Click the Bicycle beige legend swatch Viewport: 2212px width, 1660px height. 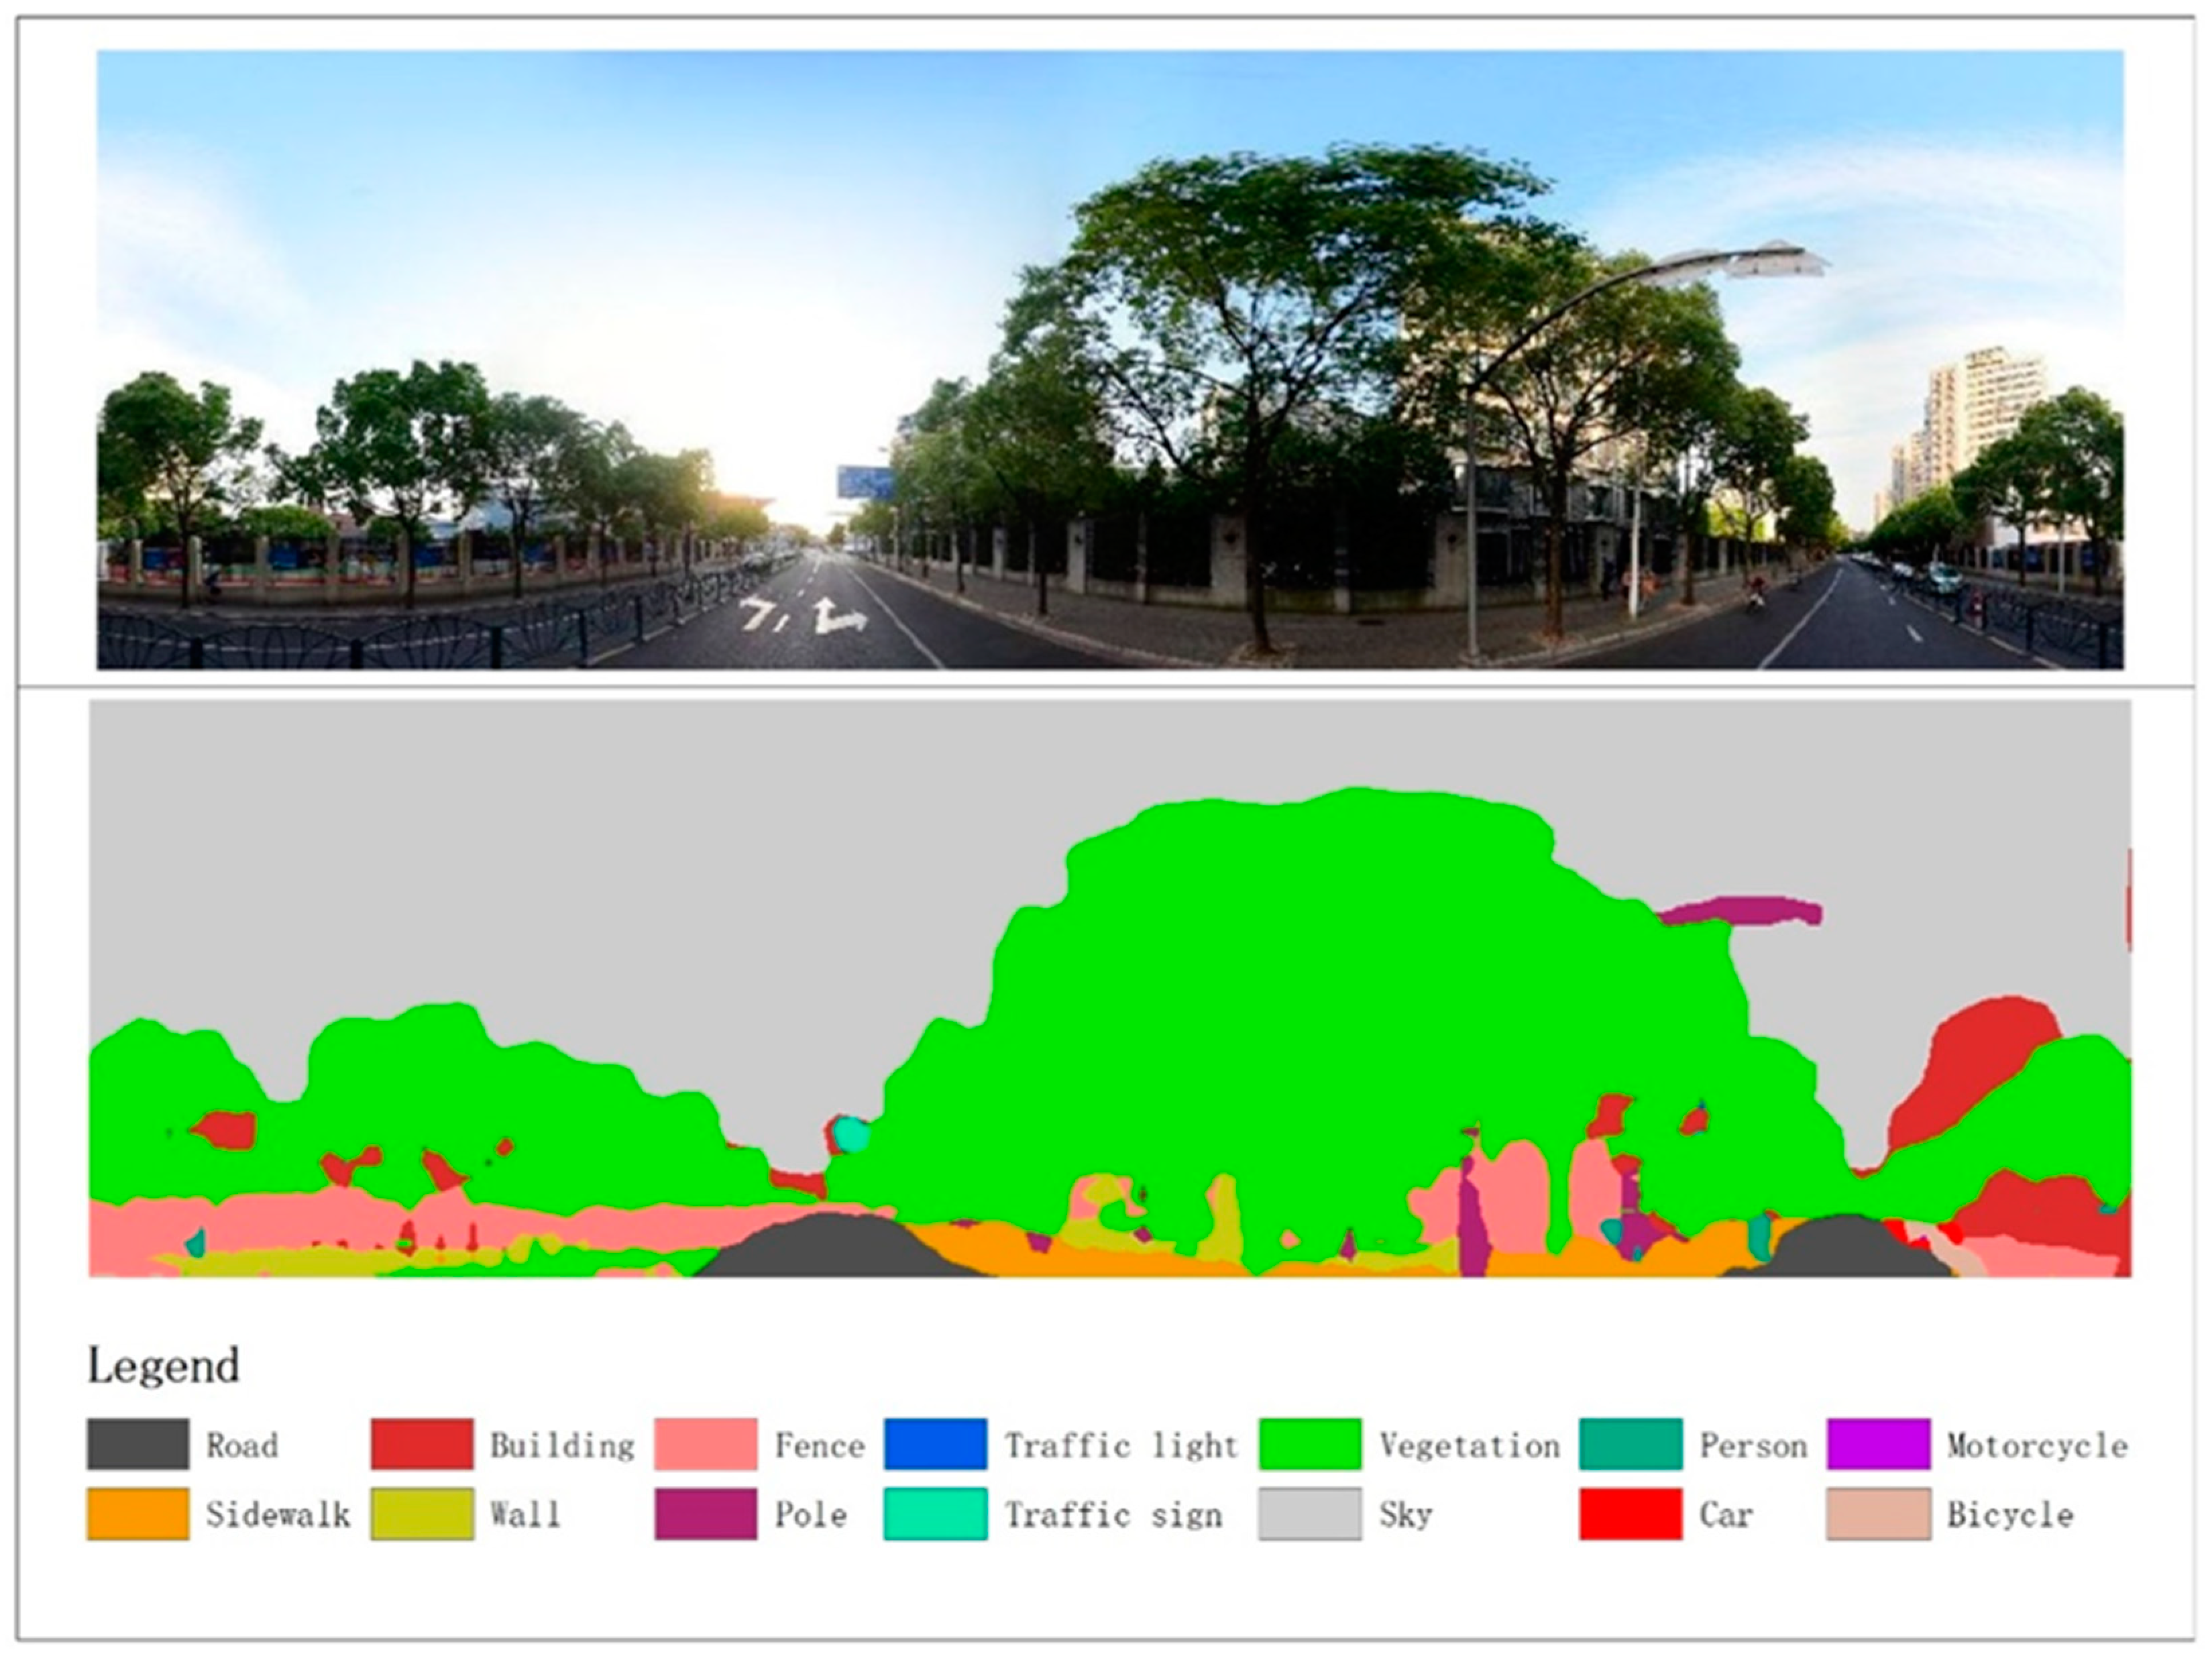pos(1878,1514)
